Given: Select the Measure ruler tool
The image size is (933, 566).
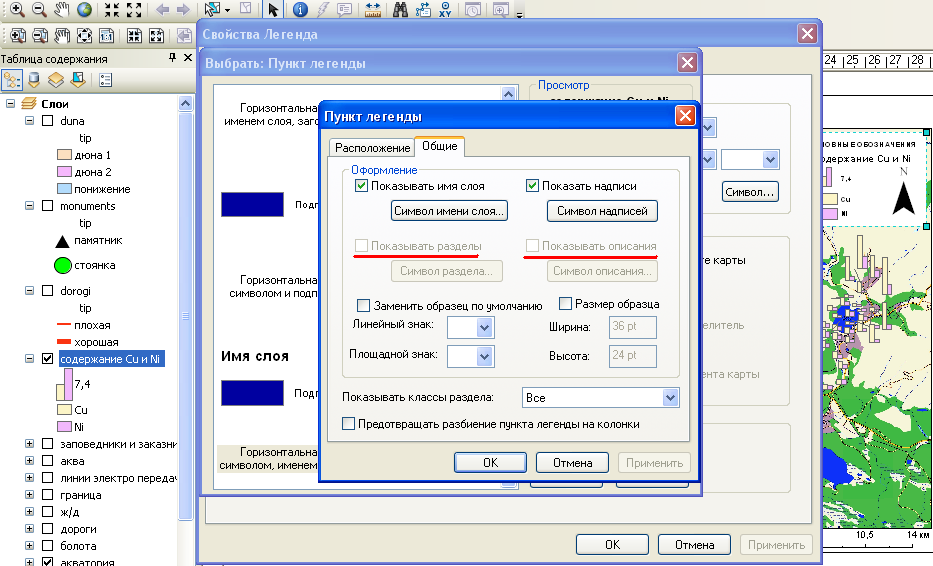Looking at the screenshot, I should point(372,10).
